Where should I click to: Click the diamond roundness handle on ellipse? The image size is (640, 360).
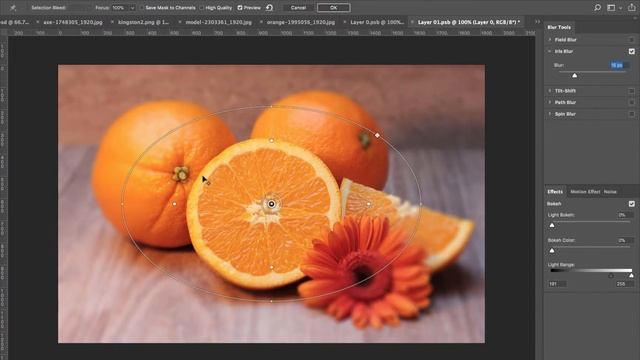click(x=377, y=135)
